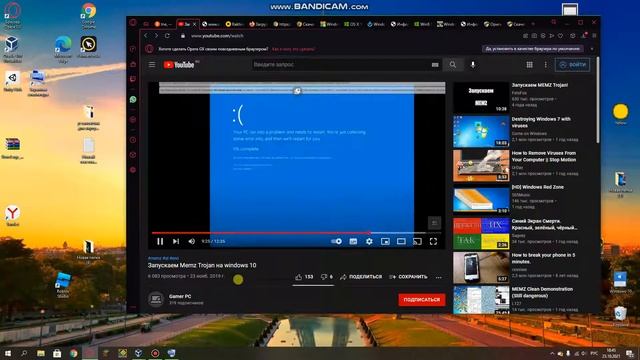Skip to next video button
Viewport: 640px width, 360px height.
[x=176, y=242]
